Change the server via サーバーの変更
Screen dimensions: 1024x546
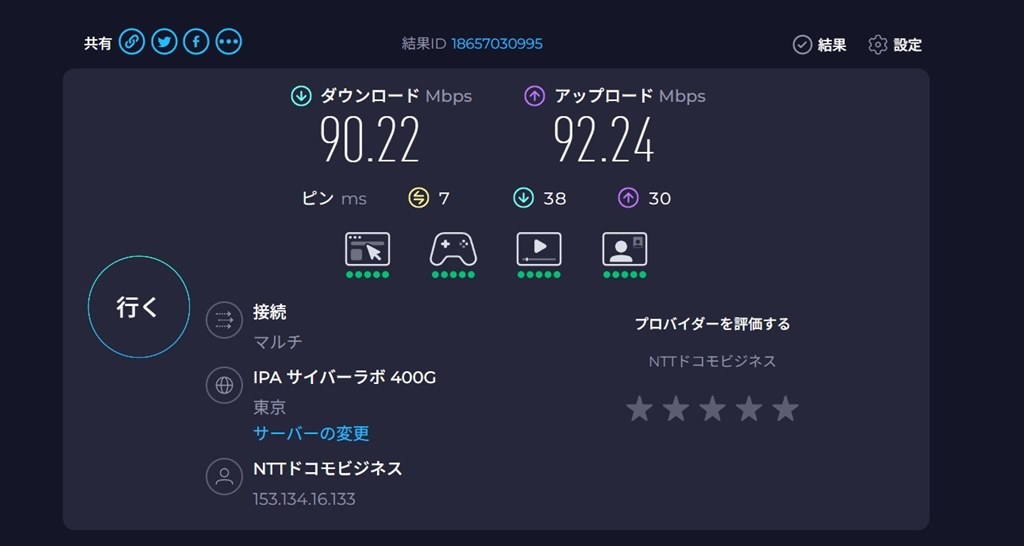tap(311, 433)
